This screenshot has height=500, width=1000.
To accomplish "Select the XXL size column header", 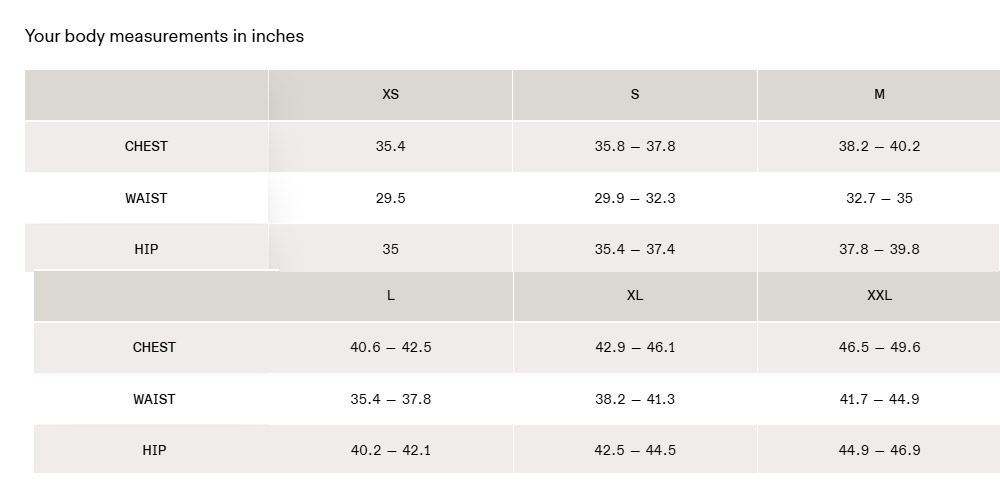I will click(879, 295).
